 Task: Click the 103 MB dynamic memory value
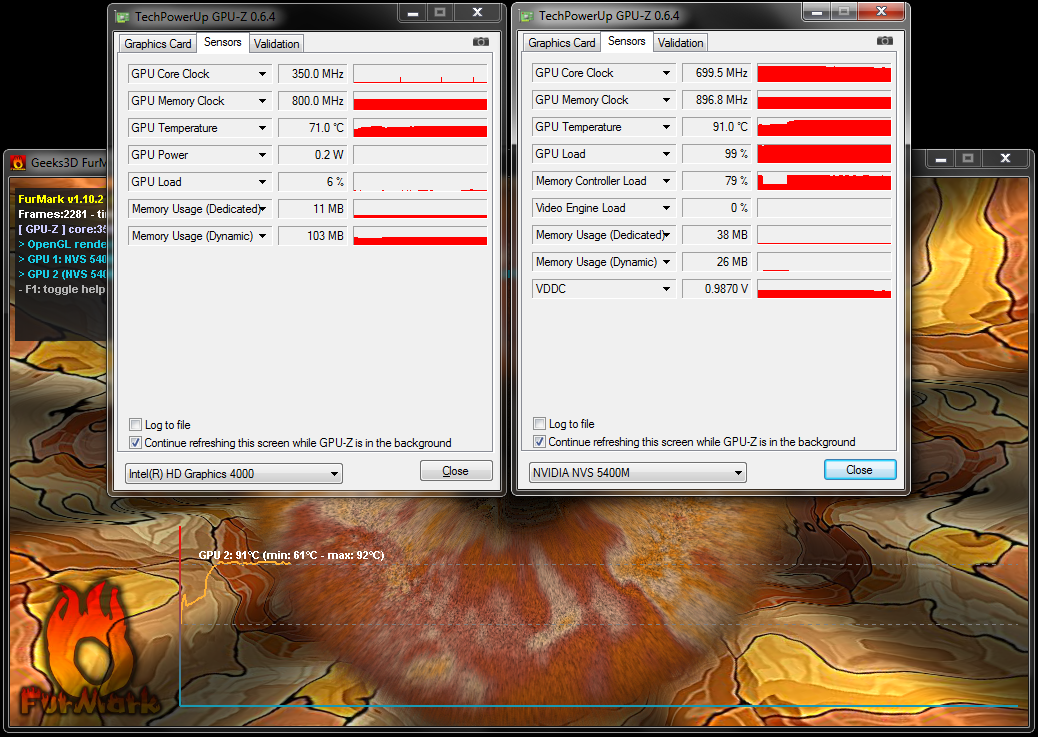click(313, 236)
